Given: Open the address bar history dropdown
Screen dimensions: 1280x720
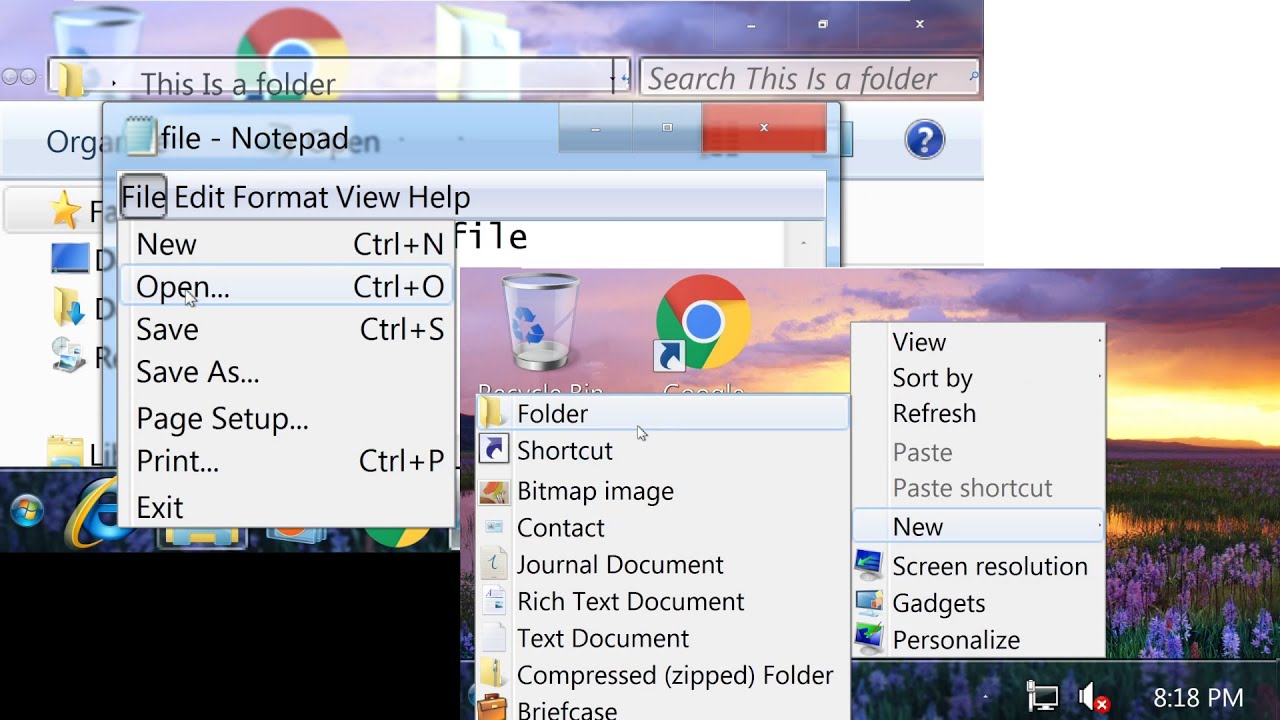Looking at the screenshot, I should click(x=612, y=78).
